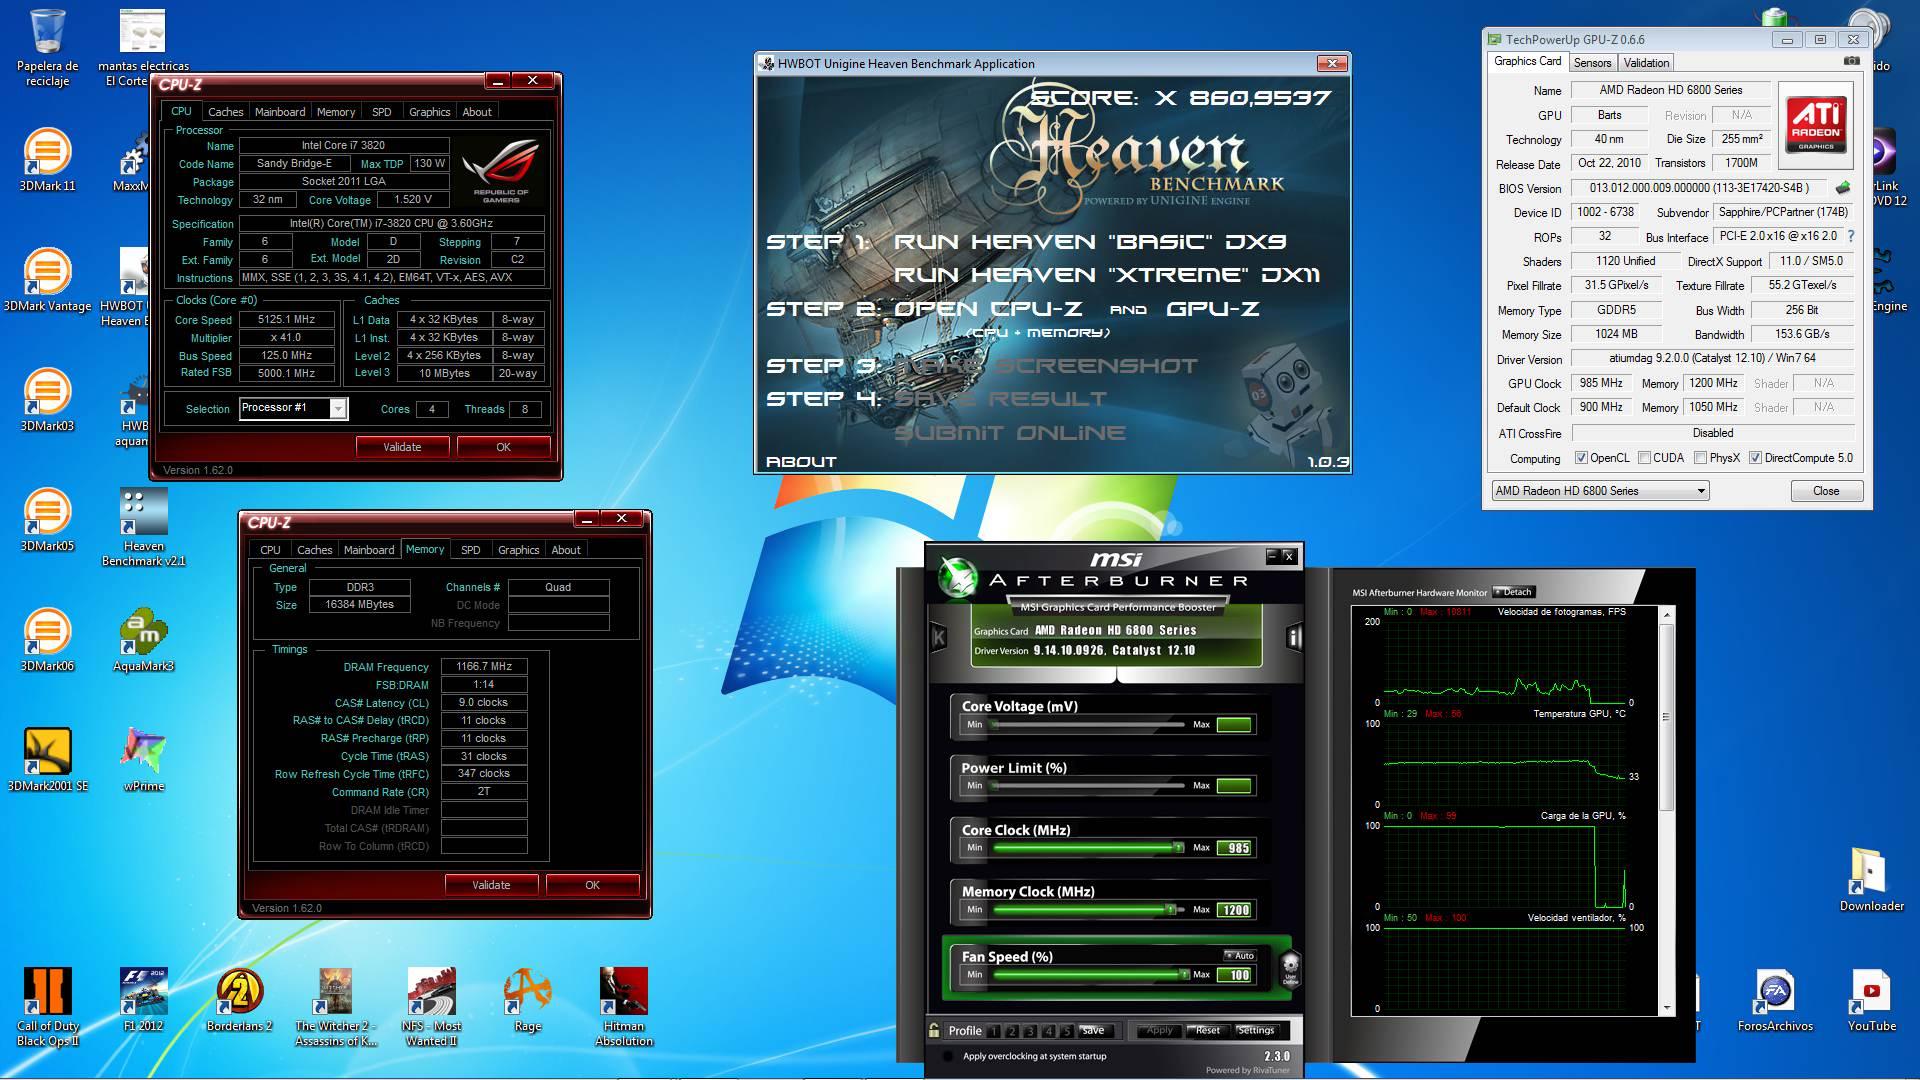Open the AquaMark3 desktop shortcut
1920x1080 pixels.
(x=143, y=639)
